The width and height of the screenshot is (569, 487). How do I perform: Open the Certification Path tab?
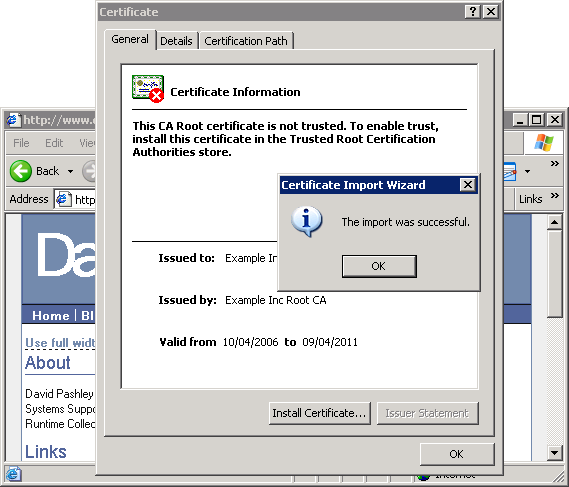[x=246, y=41]
